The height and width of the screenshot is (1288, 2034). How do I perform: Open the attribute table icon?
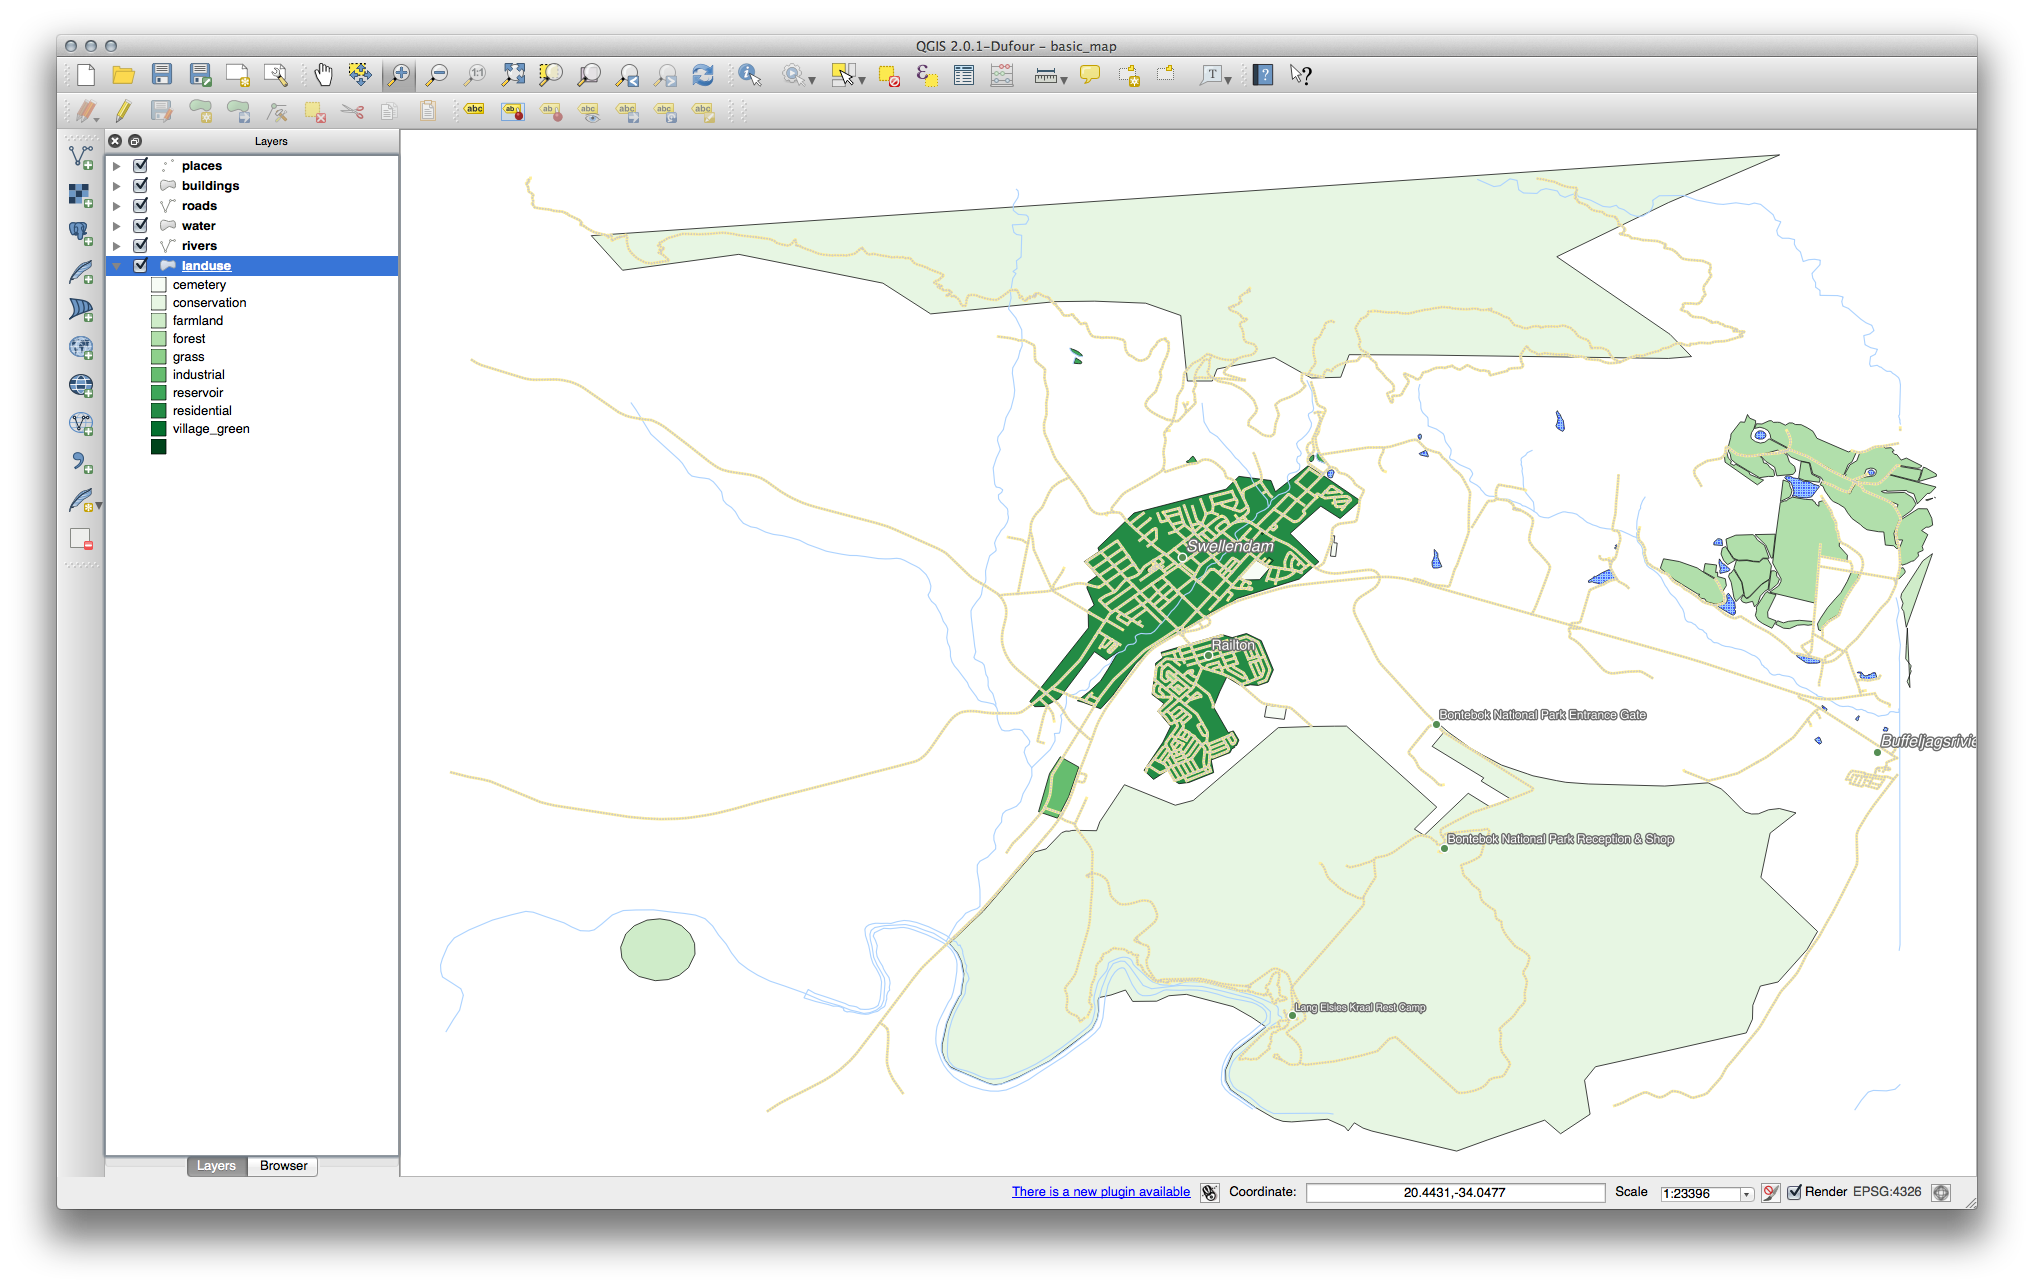click(x=964, y=75)
